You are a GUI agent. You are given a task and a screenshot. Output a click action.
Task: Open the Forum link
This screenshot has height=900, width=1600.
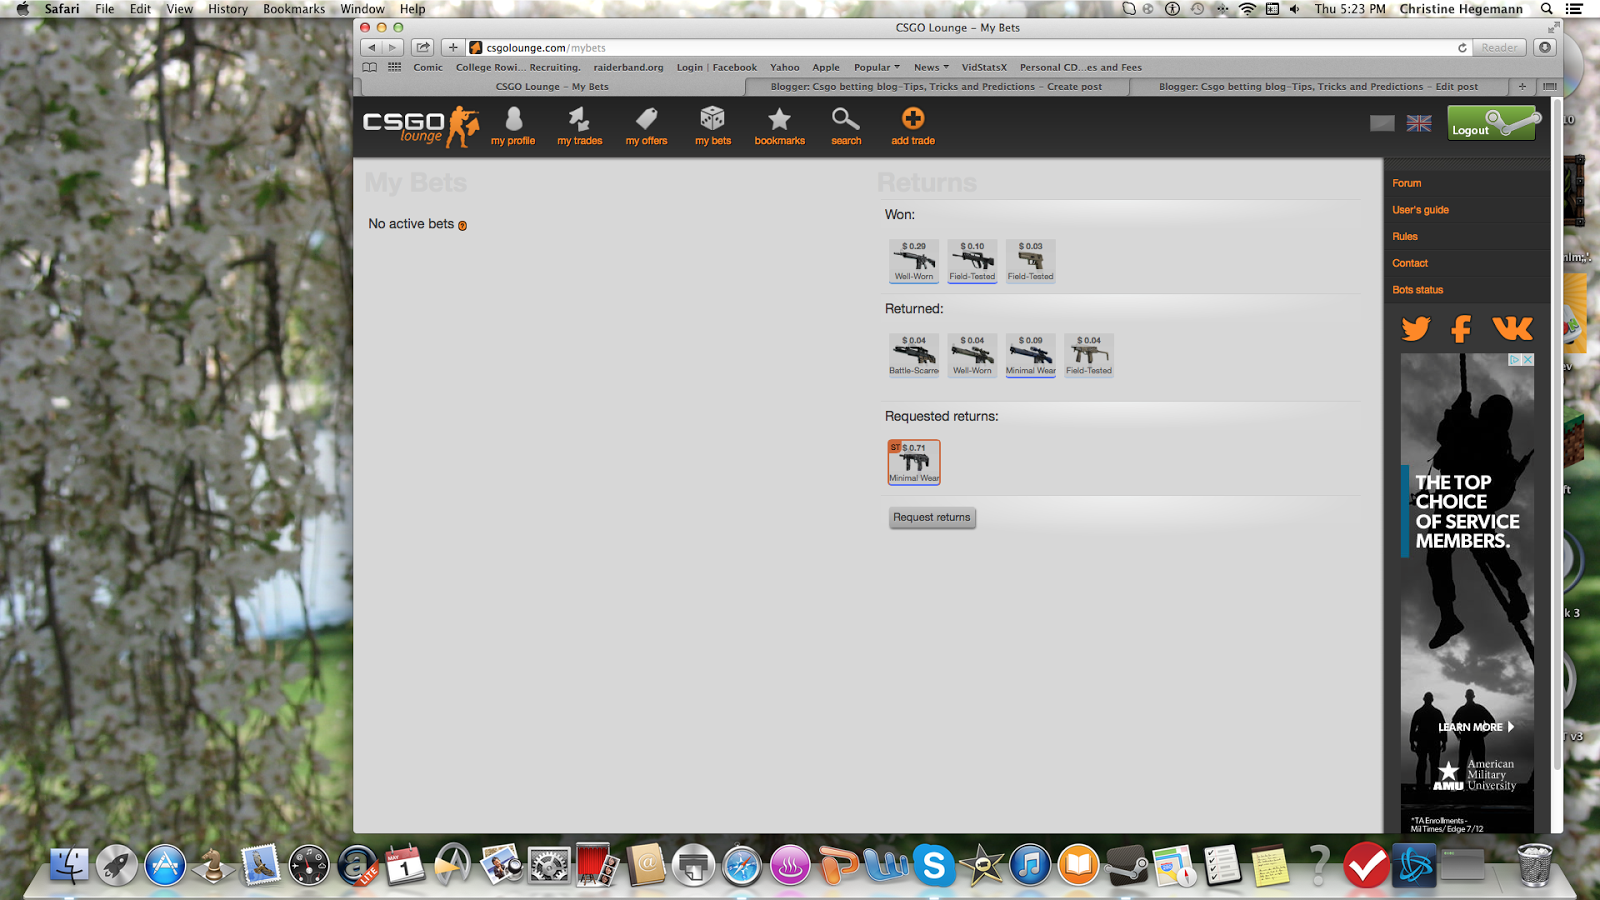pyautogui.click(x=1407, y=183)
